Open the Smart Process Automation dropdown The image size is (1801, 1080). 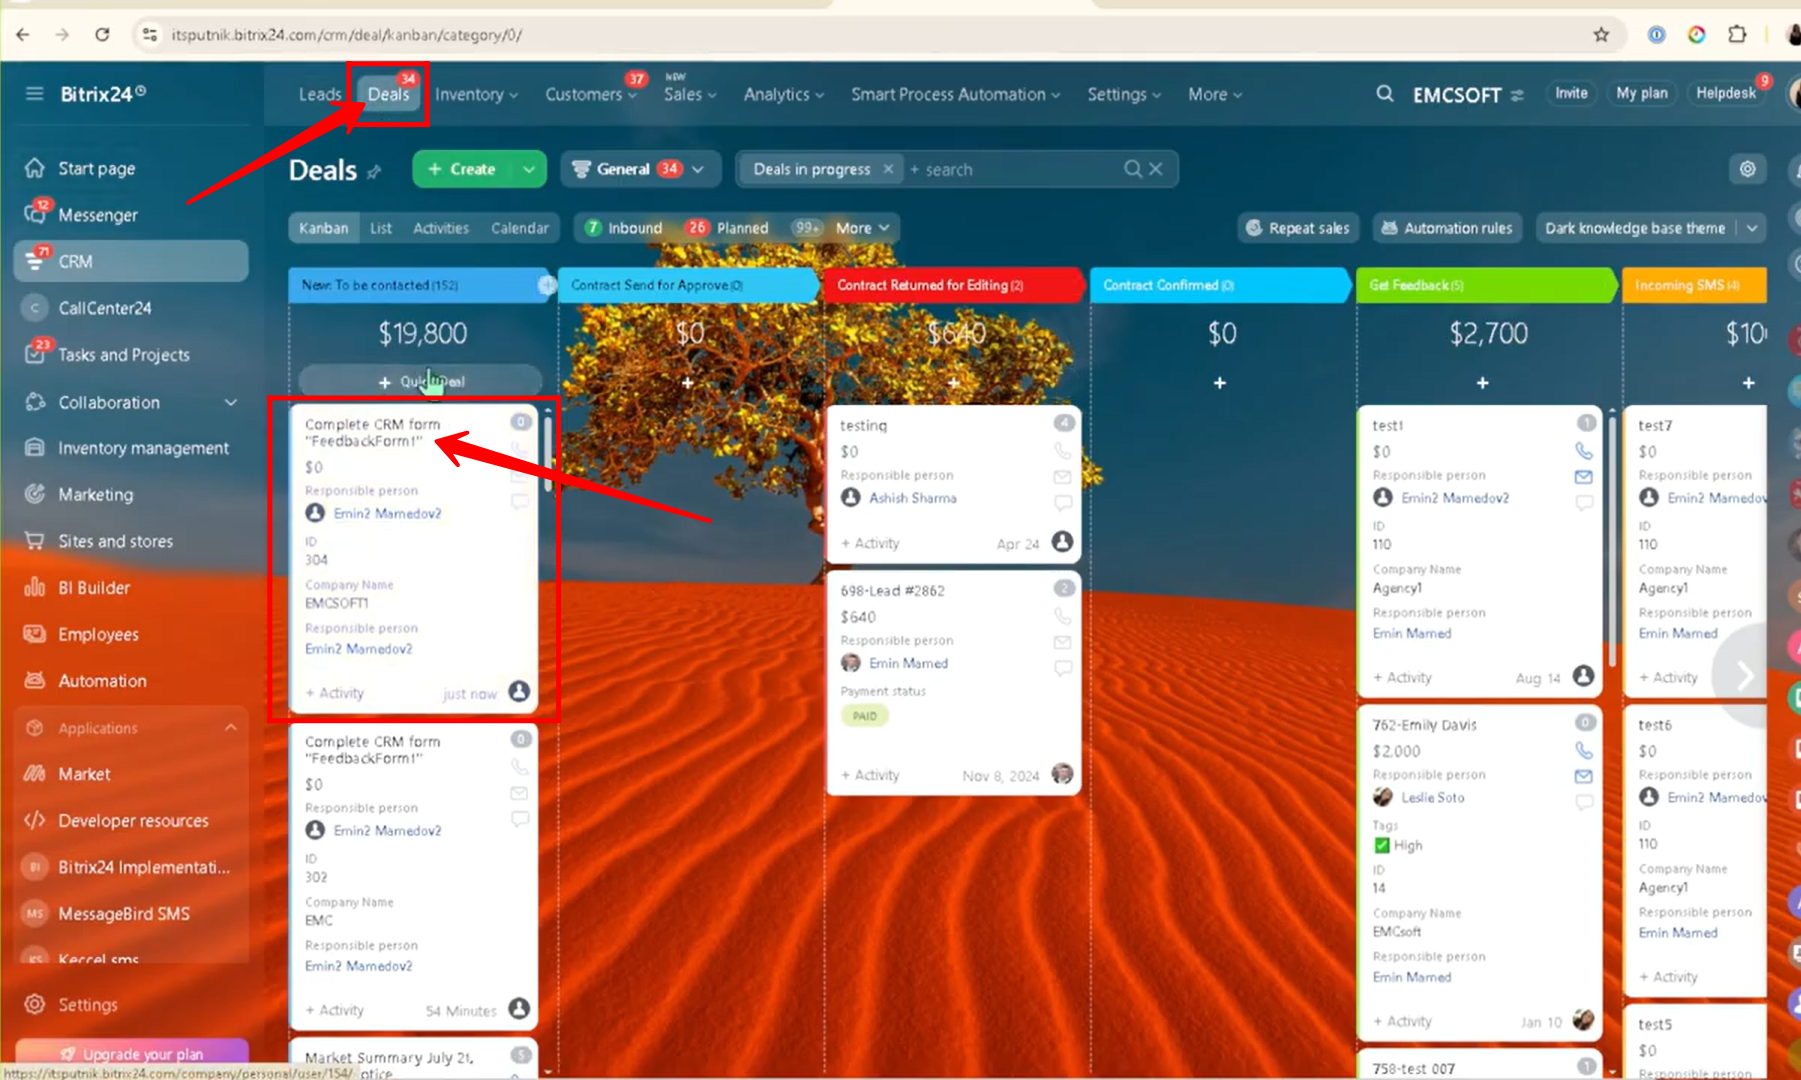(x=955, y=94)
